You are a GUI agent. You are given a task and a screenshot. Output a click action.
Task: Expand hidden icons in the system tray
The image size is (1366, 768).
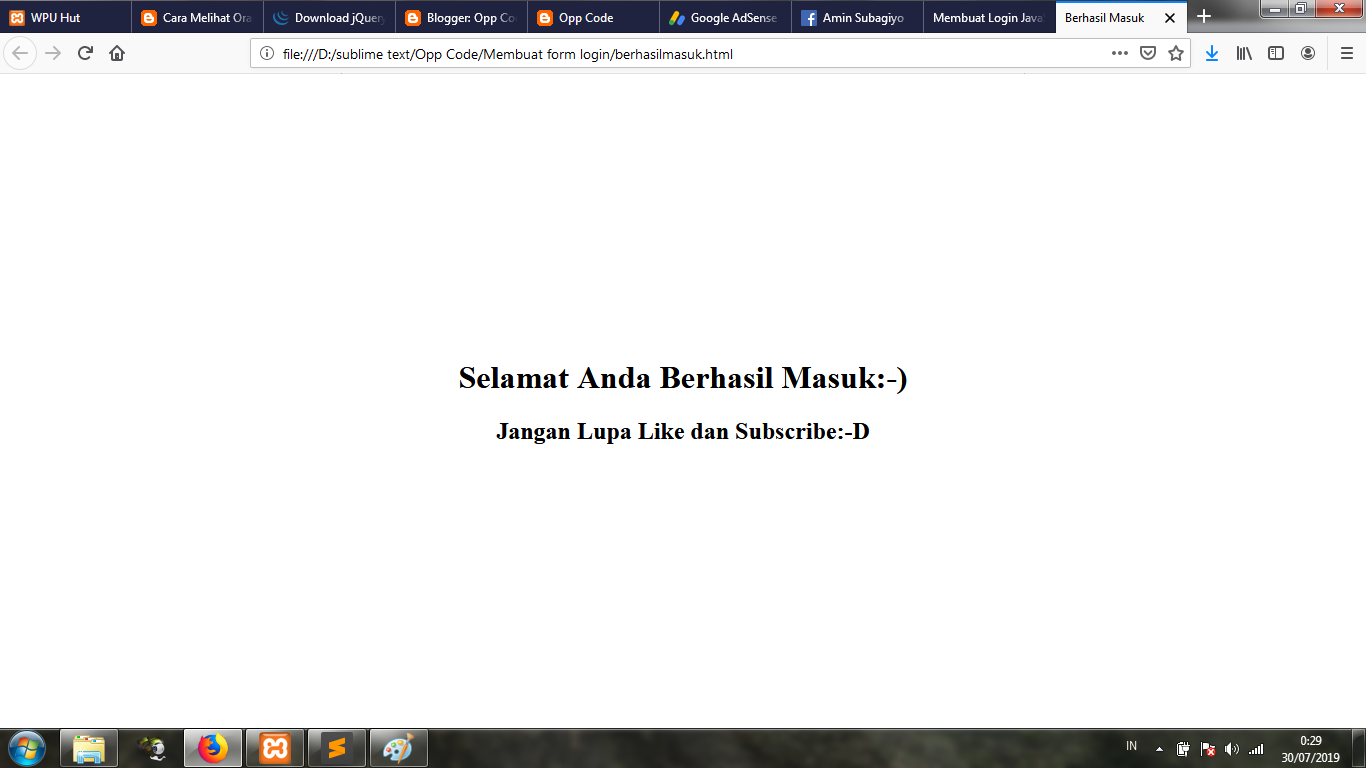tap(1157, 748)
